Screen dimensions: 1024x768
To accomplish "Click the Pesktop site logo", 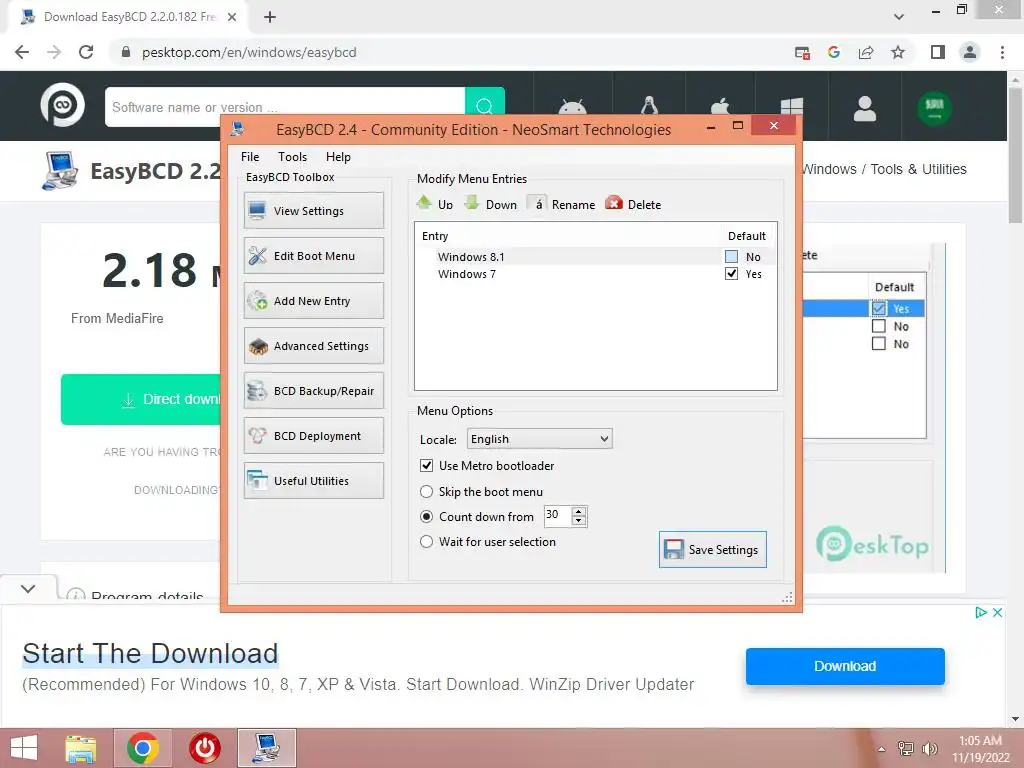I will (63, 104).
